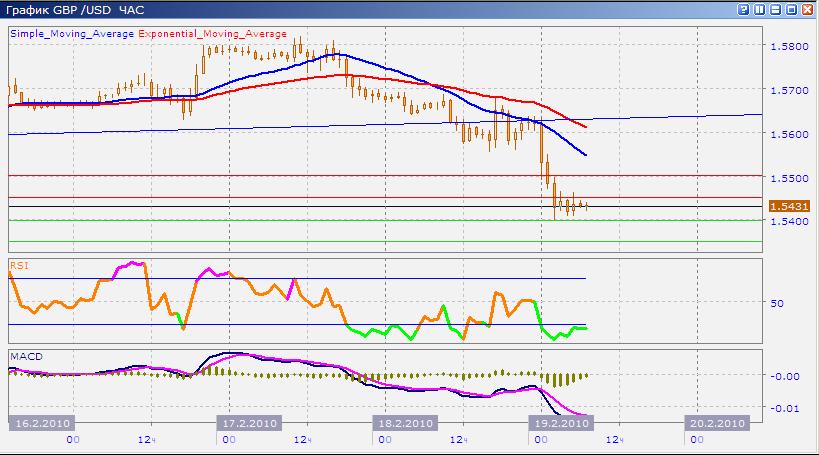Click the RSI indicator panel label
Screen dimensions: 819x455
[18, 265]
